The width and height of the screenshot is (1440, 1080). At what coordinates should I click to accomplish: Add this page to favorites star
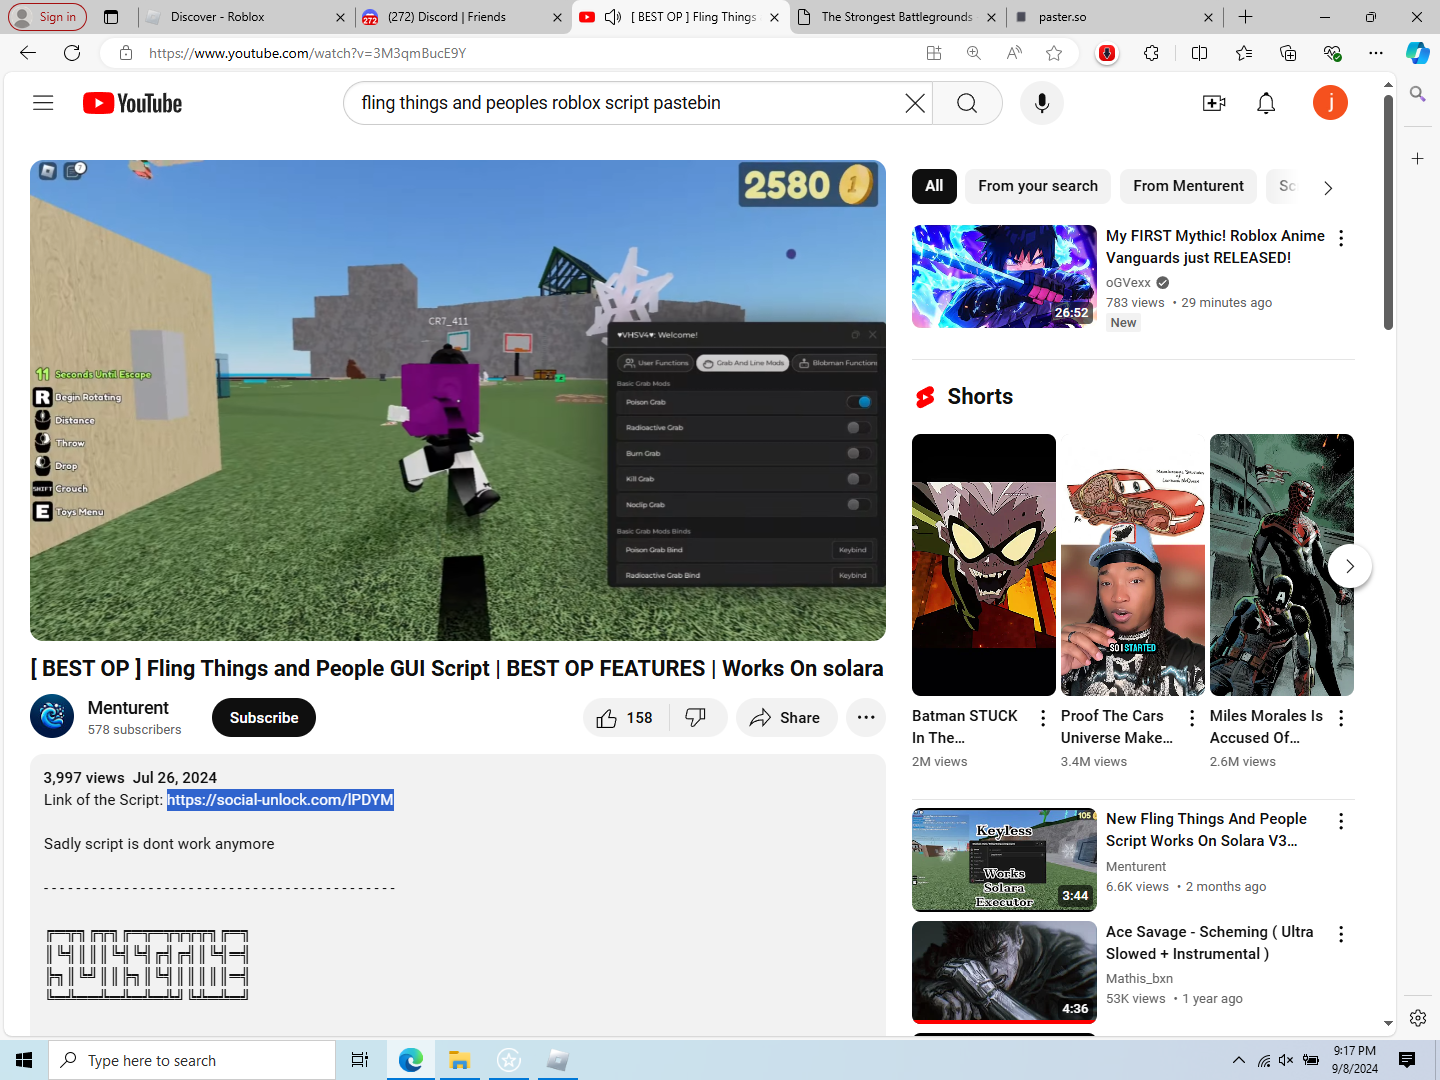[1054, 53]
